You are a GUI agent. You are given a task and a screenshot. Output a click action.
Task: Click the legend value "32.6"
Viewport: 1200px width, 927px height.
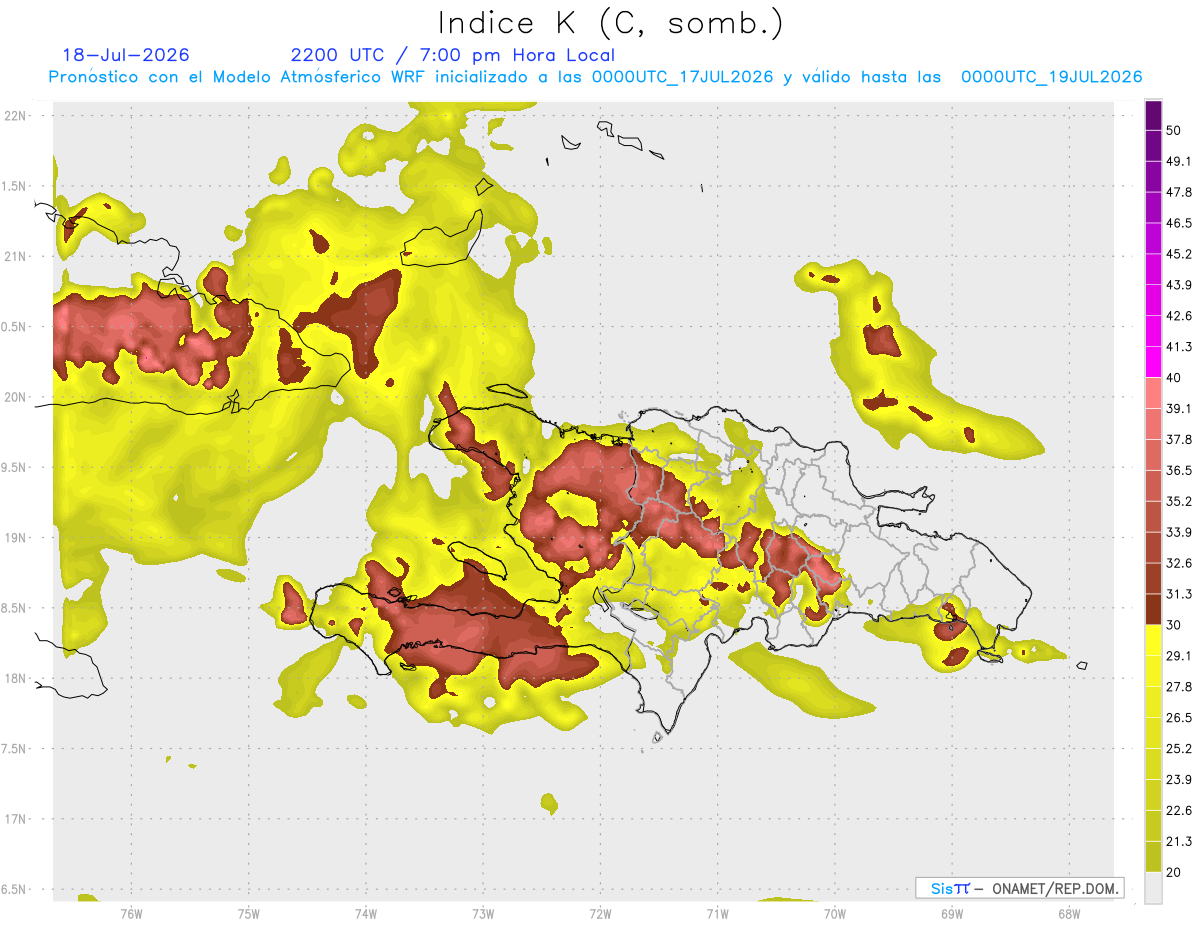click(x=1179, y=563)
